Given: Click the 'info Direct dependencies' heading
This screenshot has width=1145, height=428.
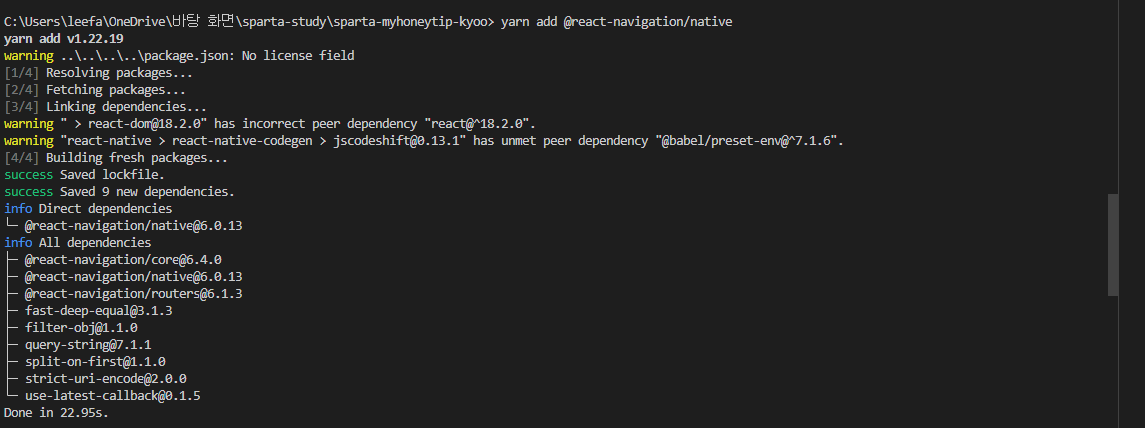Looking at the screenshot, I should (88, 209).
